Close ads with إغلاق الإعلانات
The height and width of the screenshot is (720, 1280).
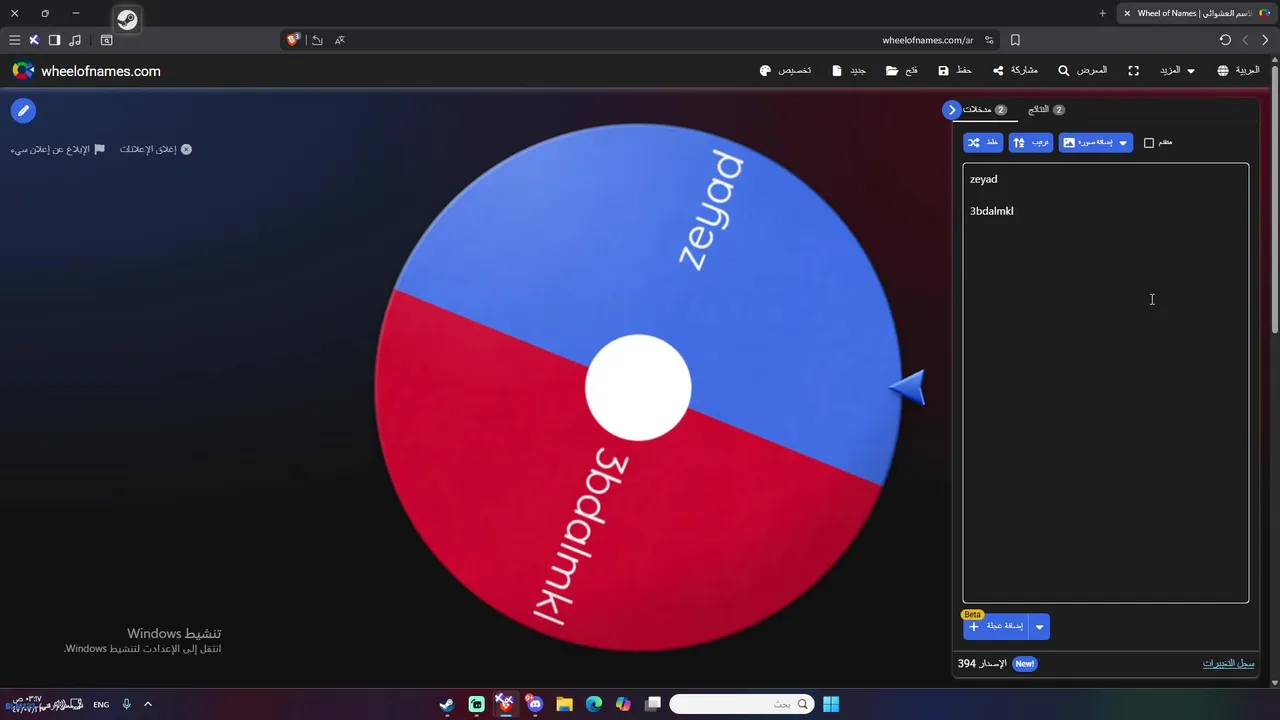coord(156,149)
